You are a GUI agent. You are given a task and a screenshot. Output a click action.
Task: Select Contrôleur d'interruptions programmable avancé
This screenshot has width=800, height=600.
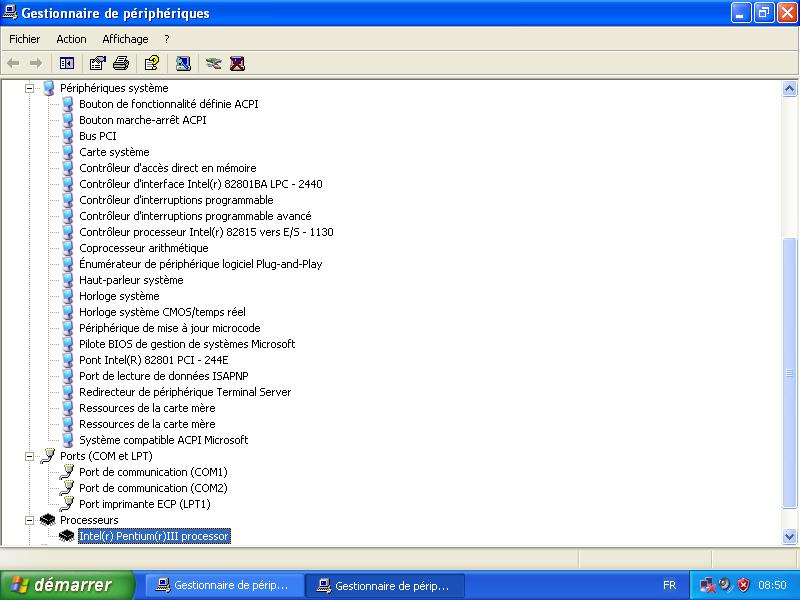(195, 216)
